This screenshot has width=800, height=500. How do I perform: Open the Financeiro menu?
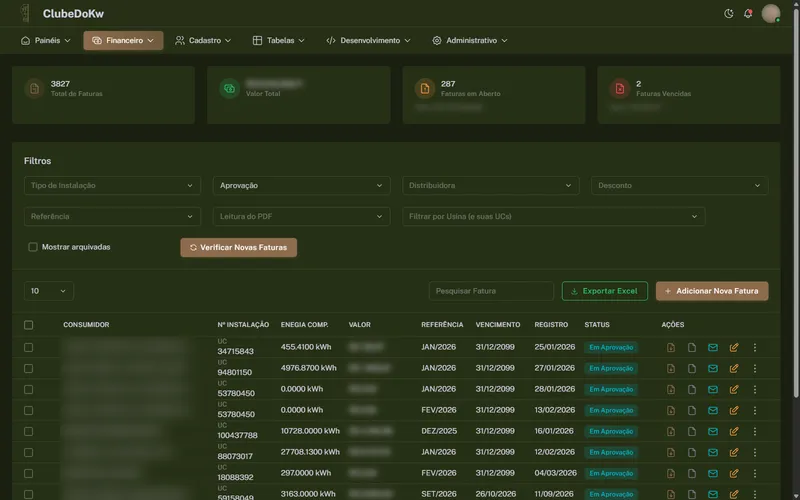[x=123, y=40]
